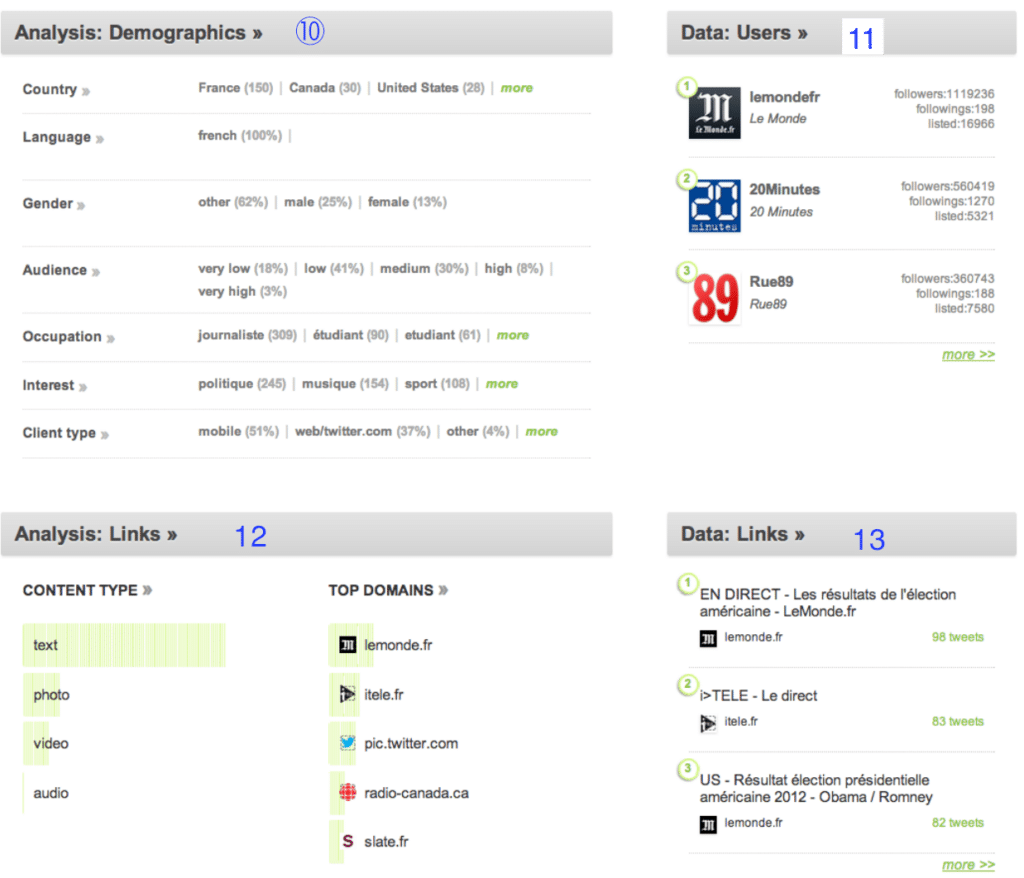Show more interests in the Interest row

[502, 384]
